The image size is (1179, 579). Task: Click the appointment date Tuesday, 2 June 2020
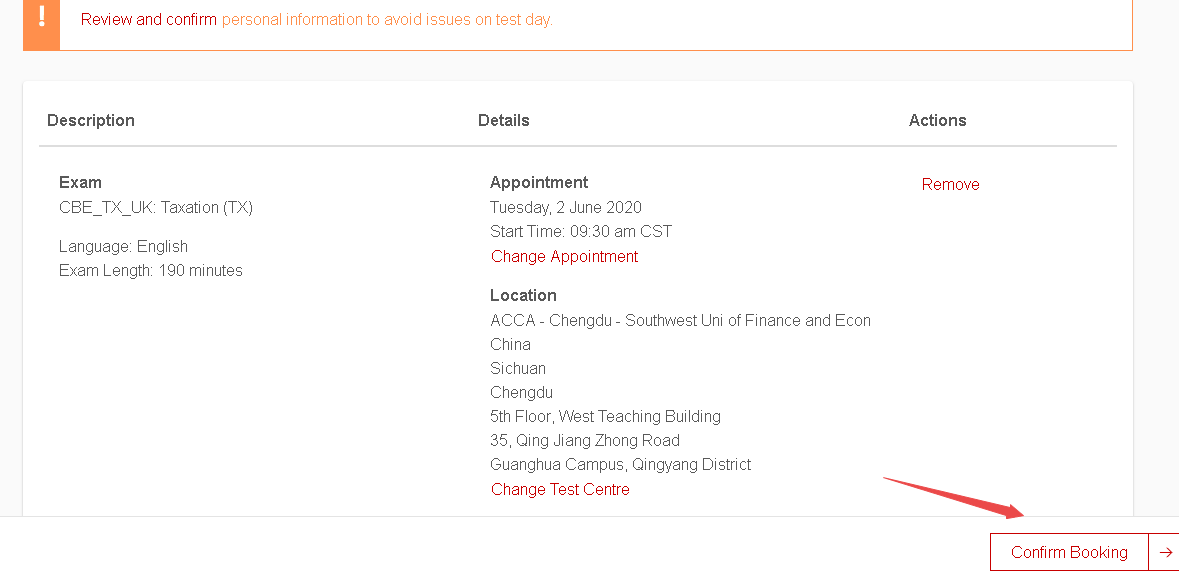[566, 207]
